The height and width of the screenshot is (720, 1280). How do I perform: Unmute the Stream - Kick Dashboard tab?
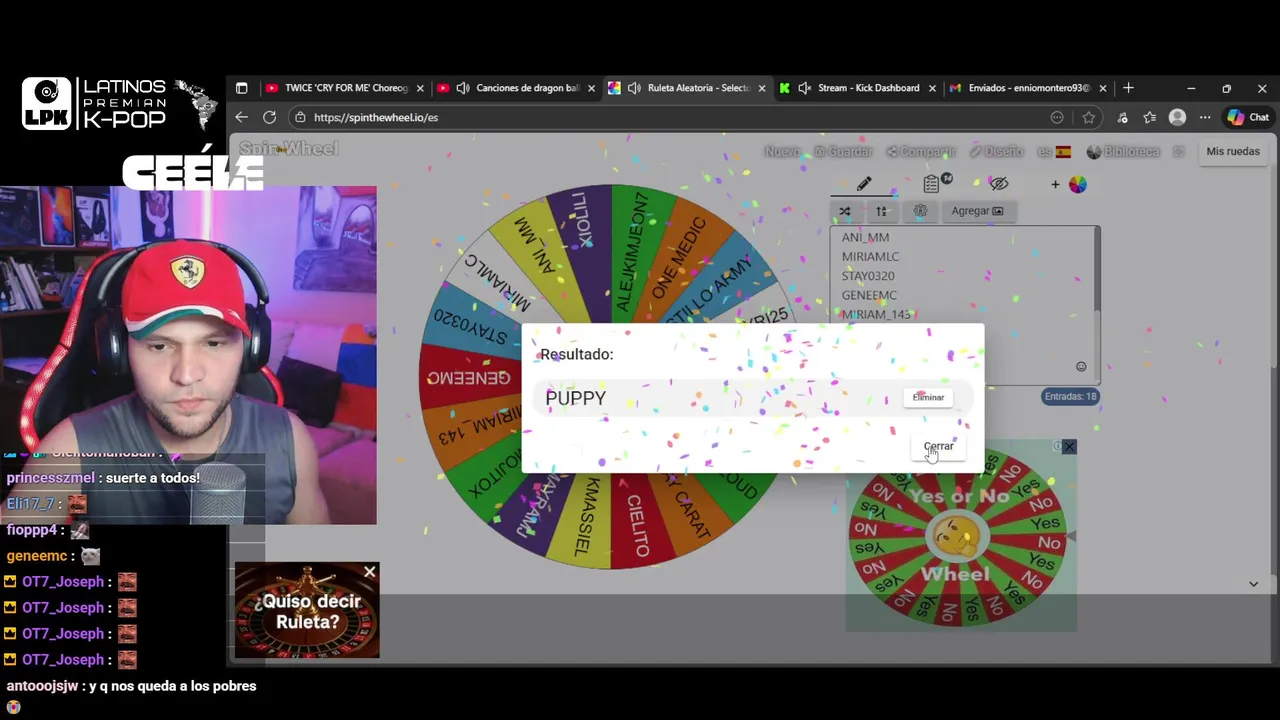click(804, 88)
